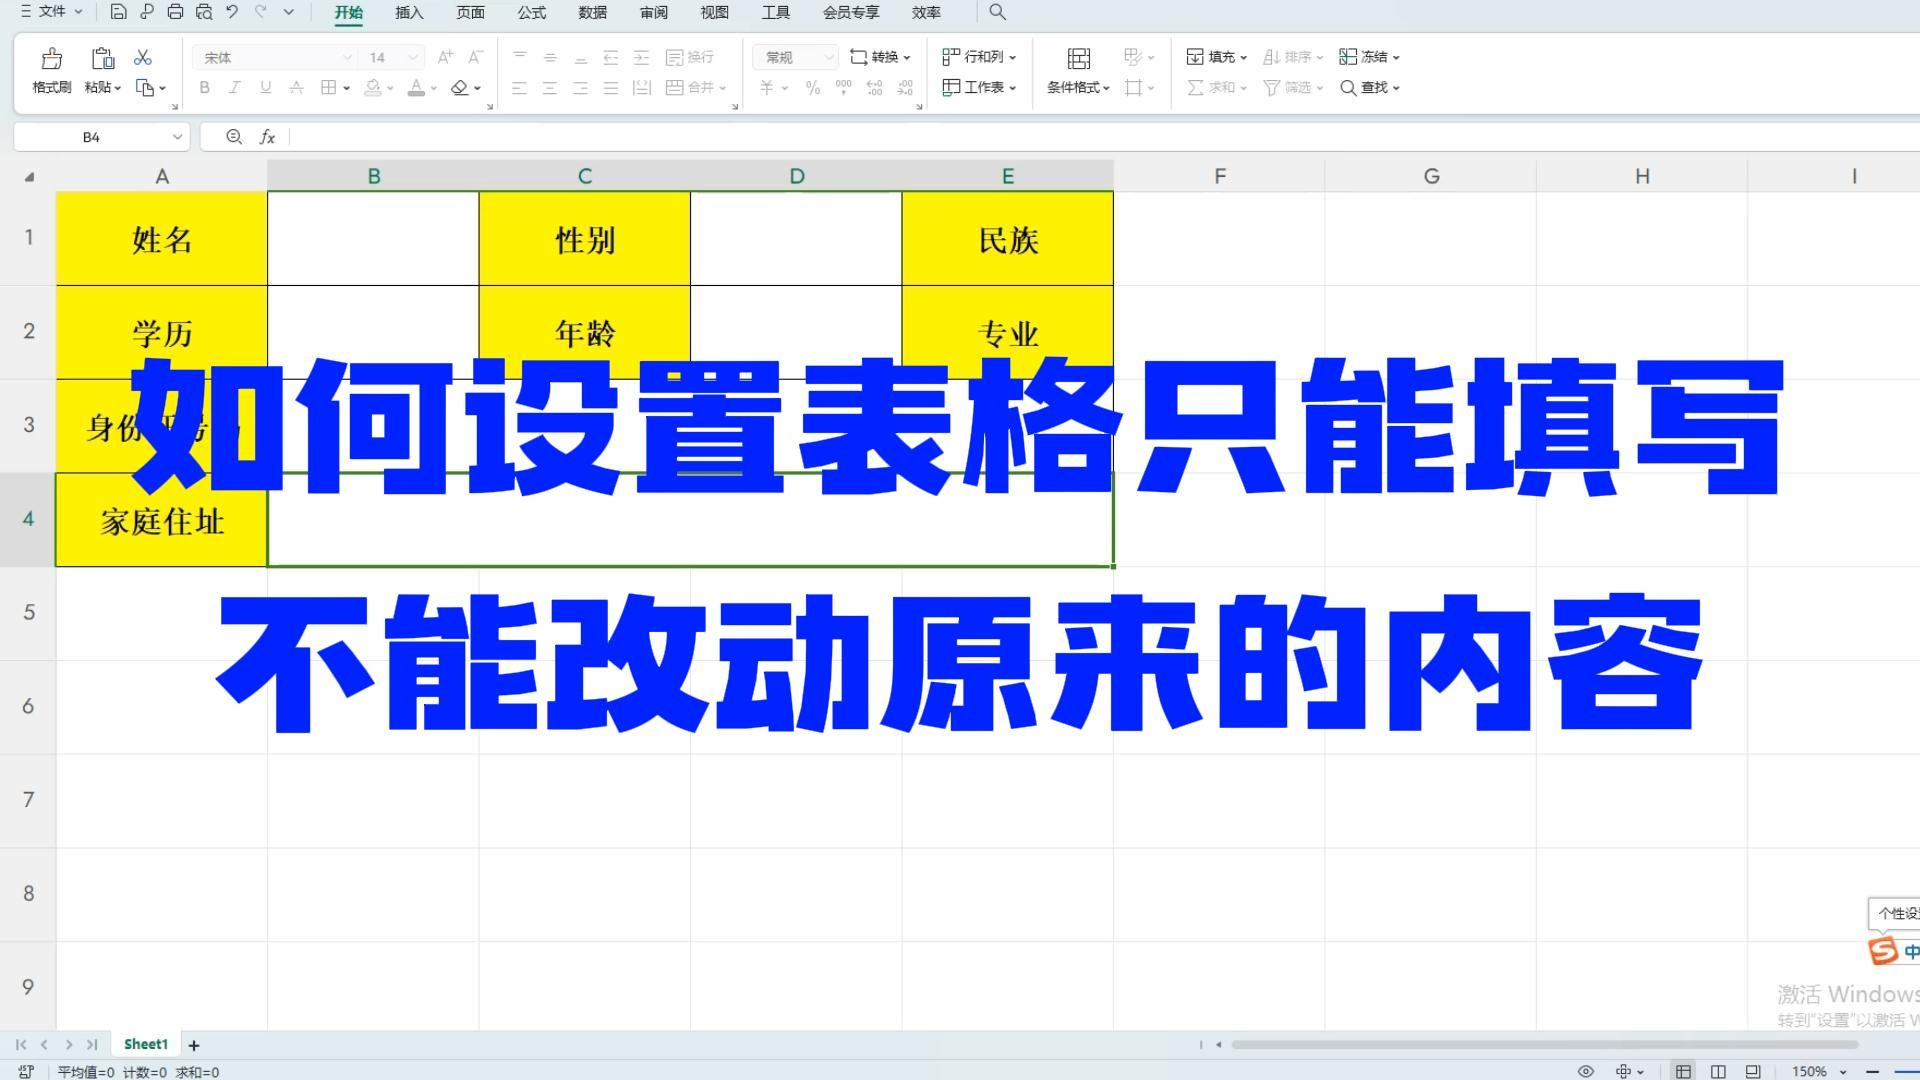Toggle Wrap Text (换行)
1920x1080 pixels.
tap(690, 57)
